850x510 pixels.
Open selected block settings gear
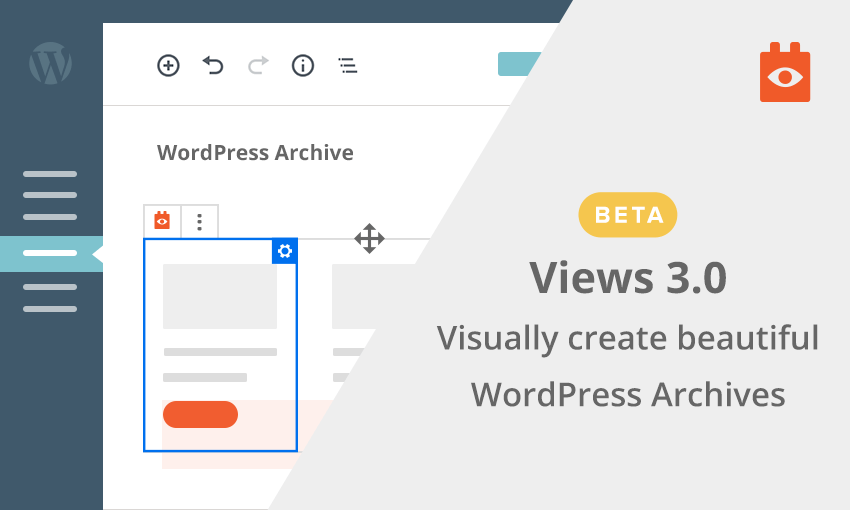point(285,251)
